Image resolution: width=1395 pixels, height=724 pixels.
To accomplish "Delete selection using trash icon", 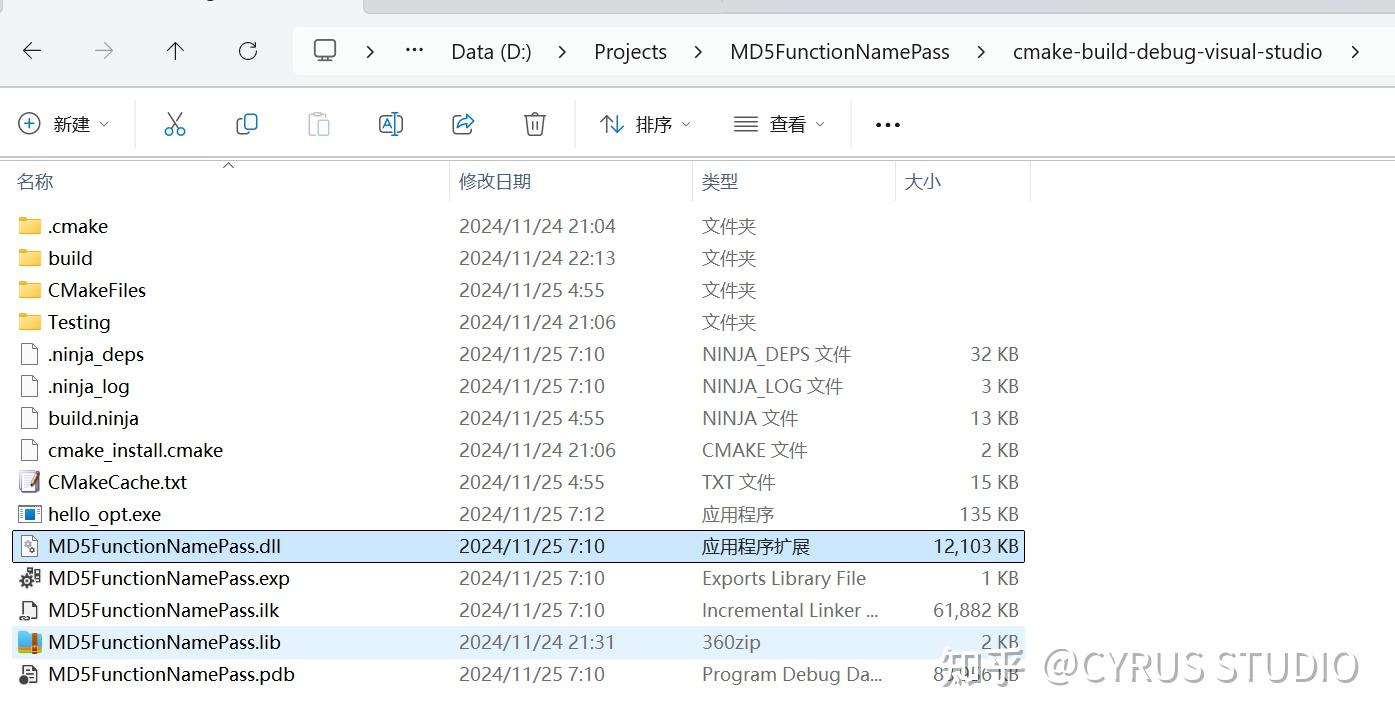I will [x=534, y=123].
